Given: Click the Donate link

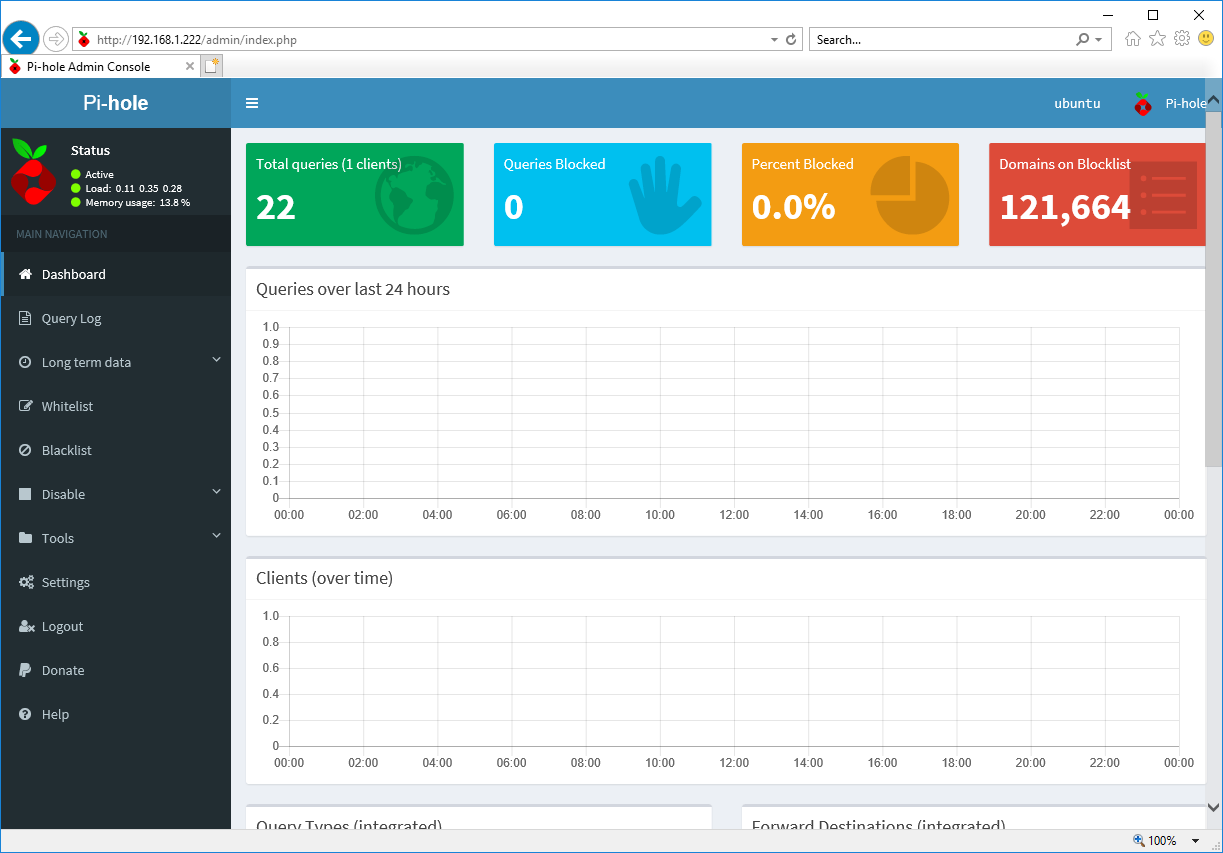Looking at the screenshot, I should 63,670.
